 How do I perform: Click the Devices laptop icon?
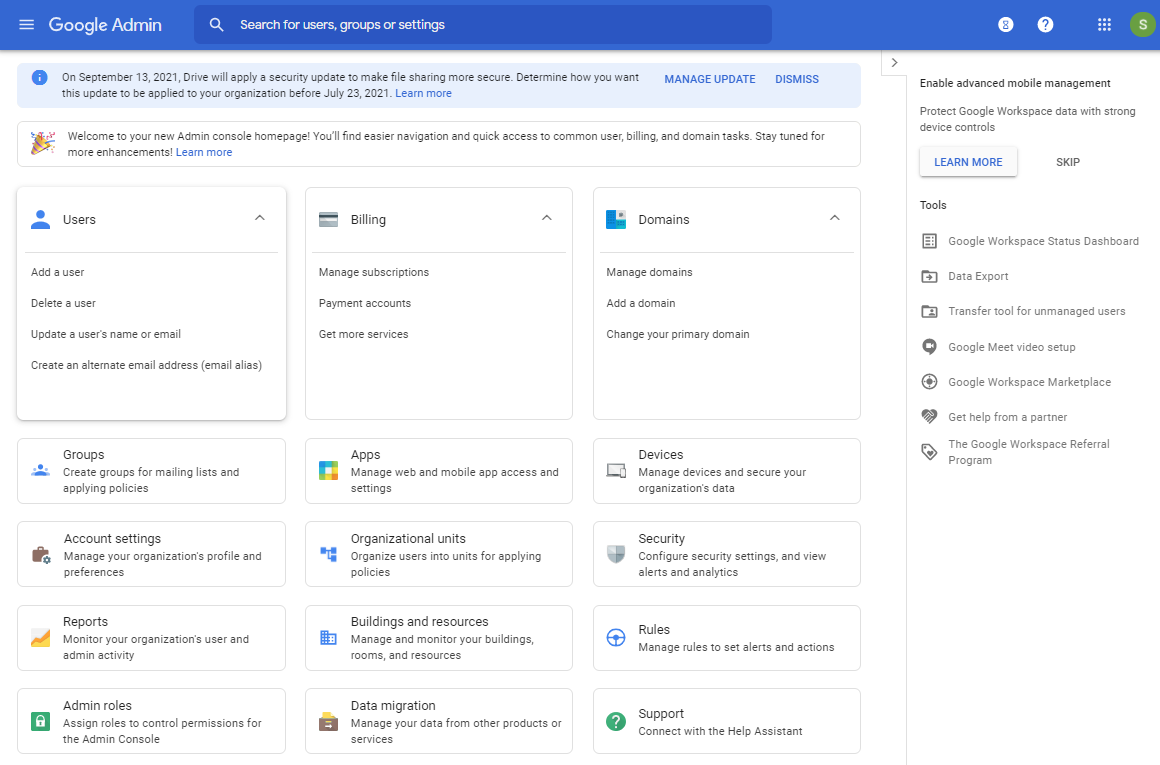pos(616,471)
